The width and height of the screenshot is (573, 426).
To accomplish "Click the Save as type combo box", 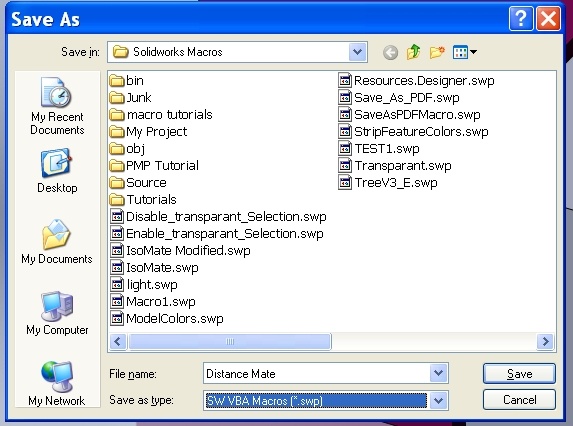I will (326, 401).
